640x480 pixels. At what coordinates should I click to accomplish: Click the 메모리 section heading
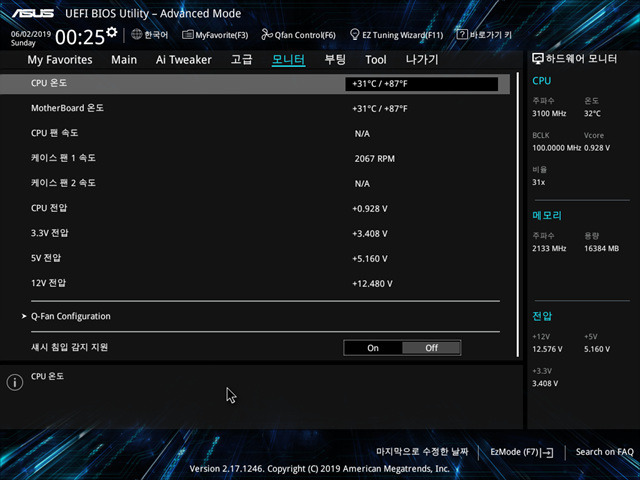click(547, 216)
